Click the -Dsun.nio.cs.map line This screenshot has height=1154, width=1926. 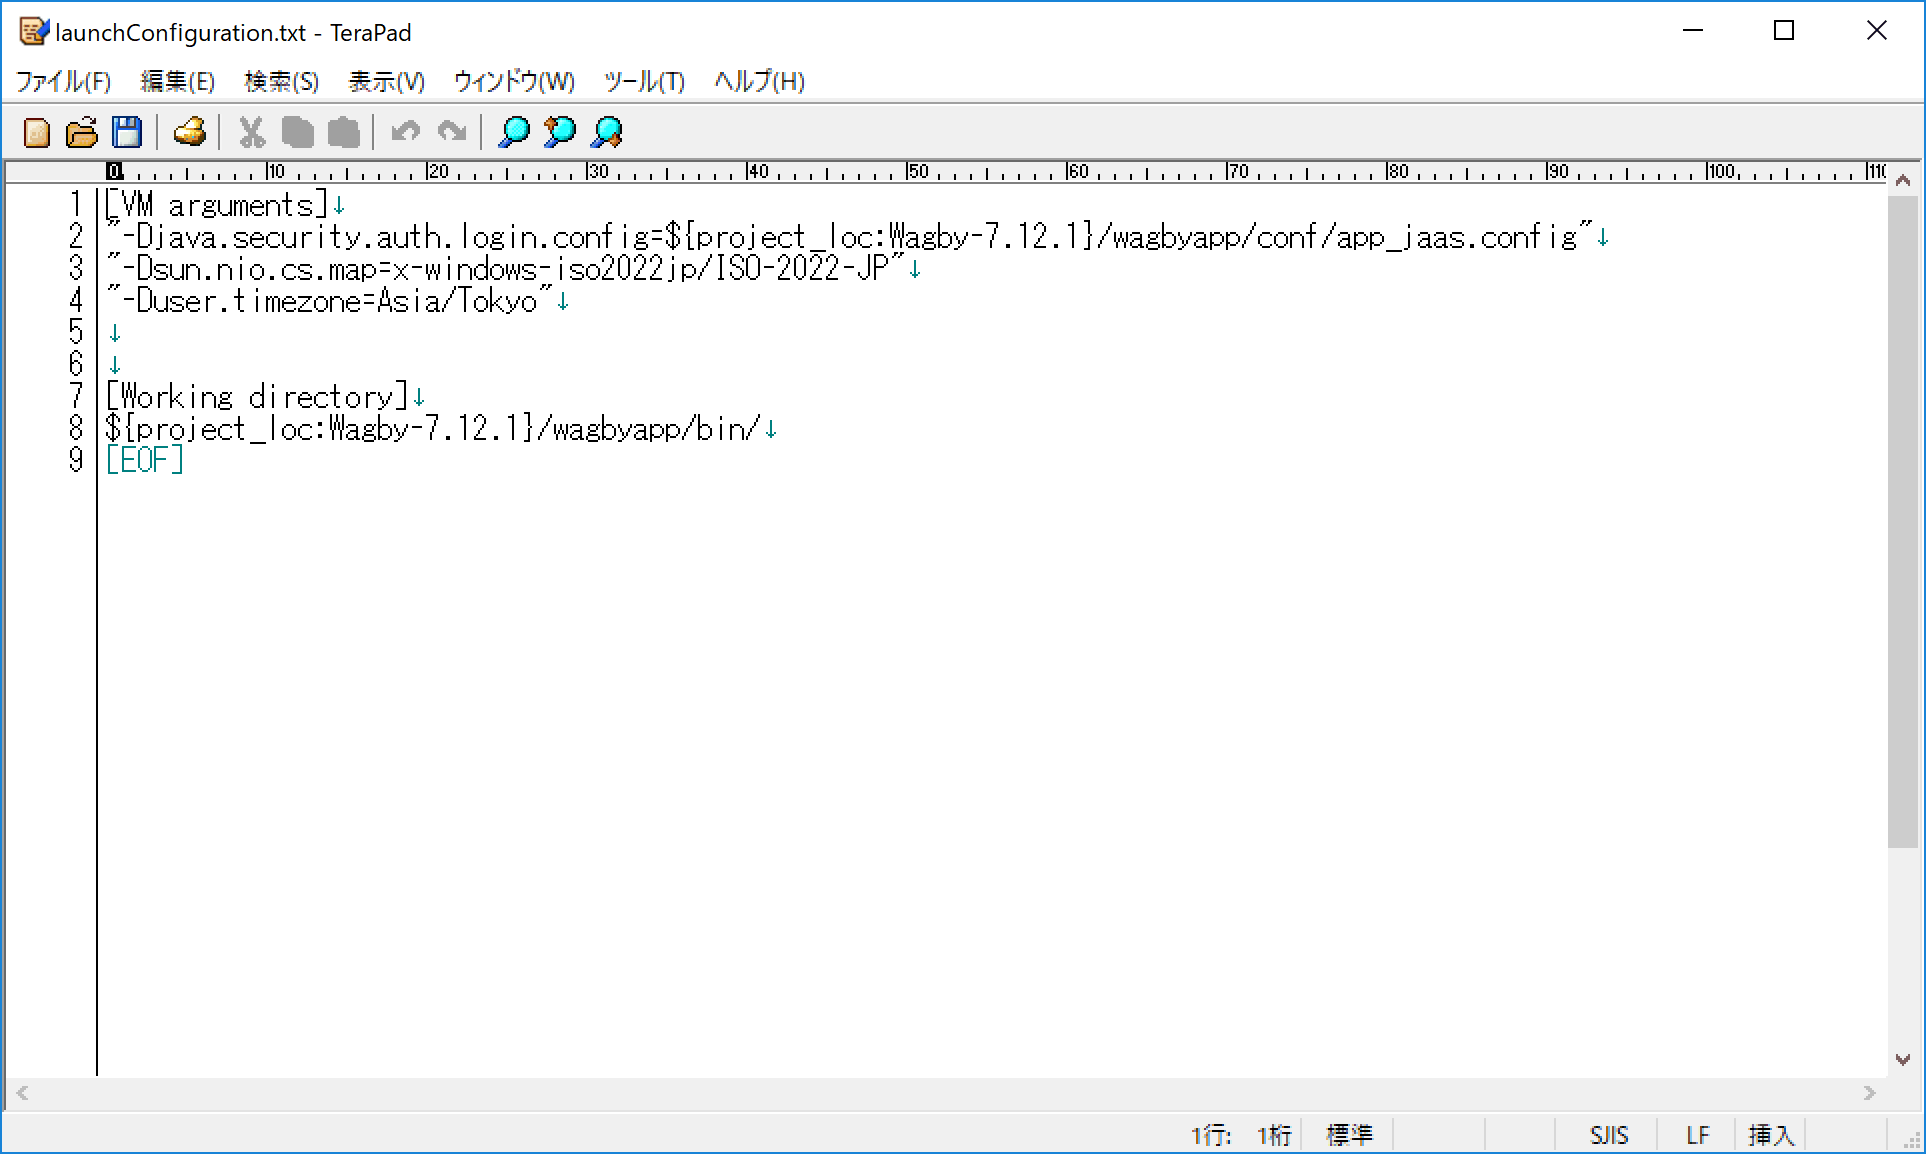505,269
